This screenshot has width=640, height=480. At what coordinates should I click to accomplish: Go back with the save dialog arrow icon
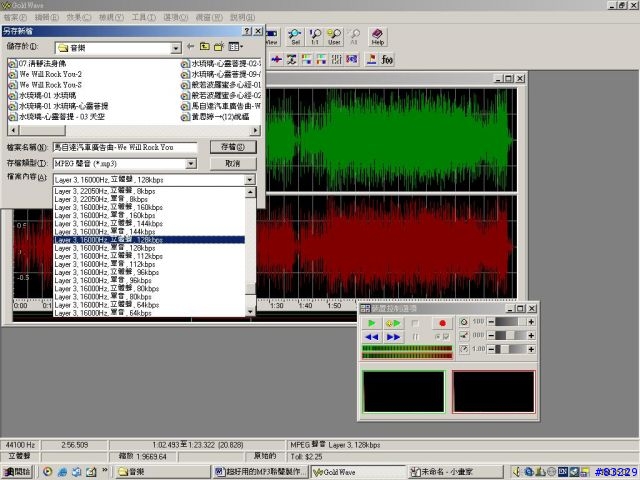190,47
